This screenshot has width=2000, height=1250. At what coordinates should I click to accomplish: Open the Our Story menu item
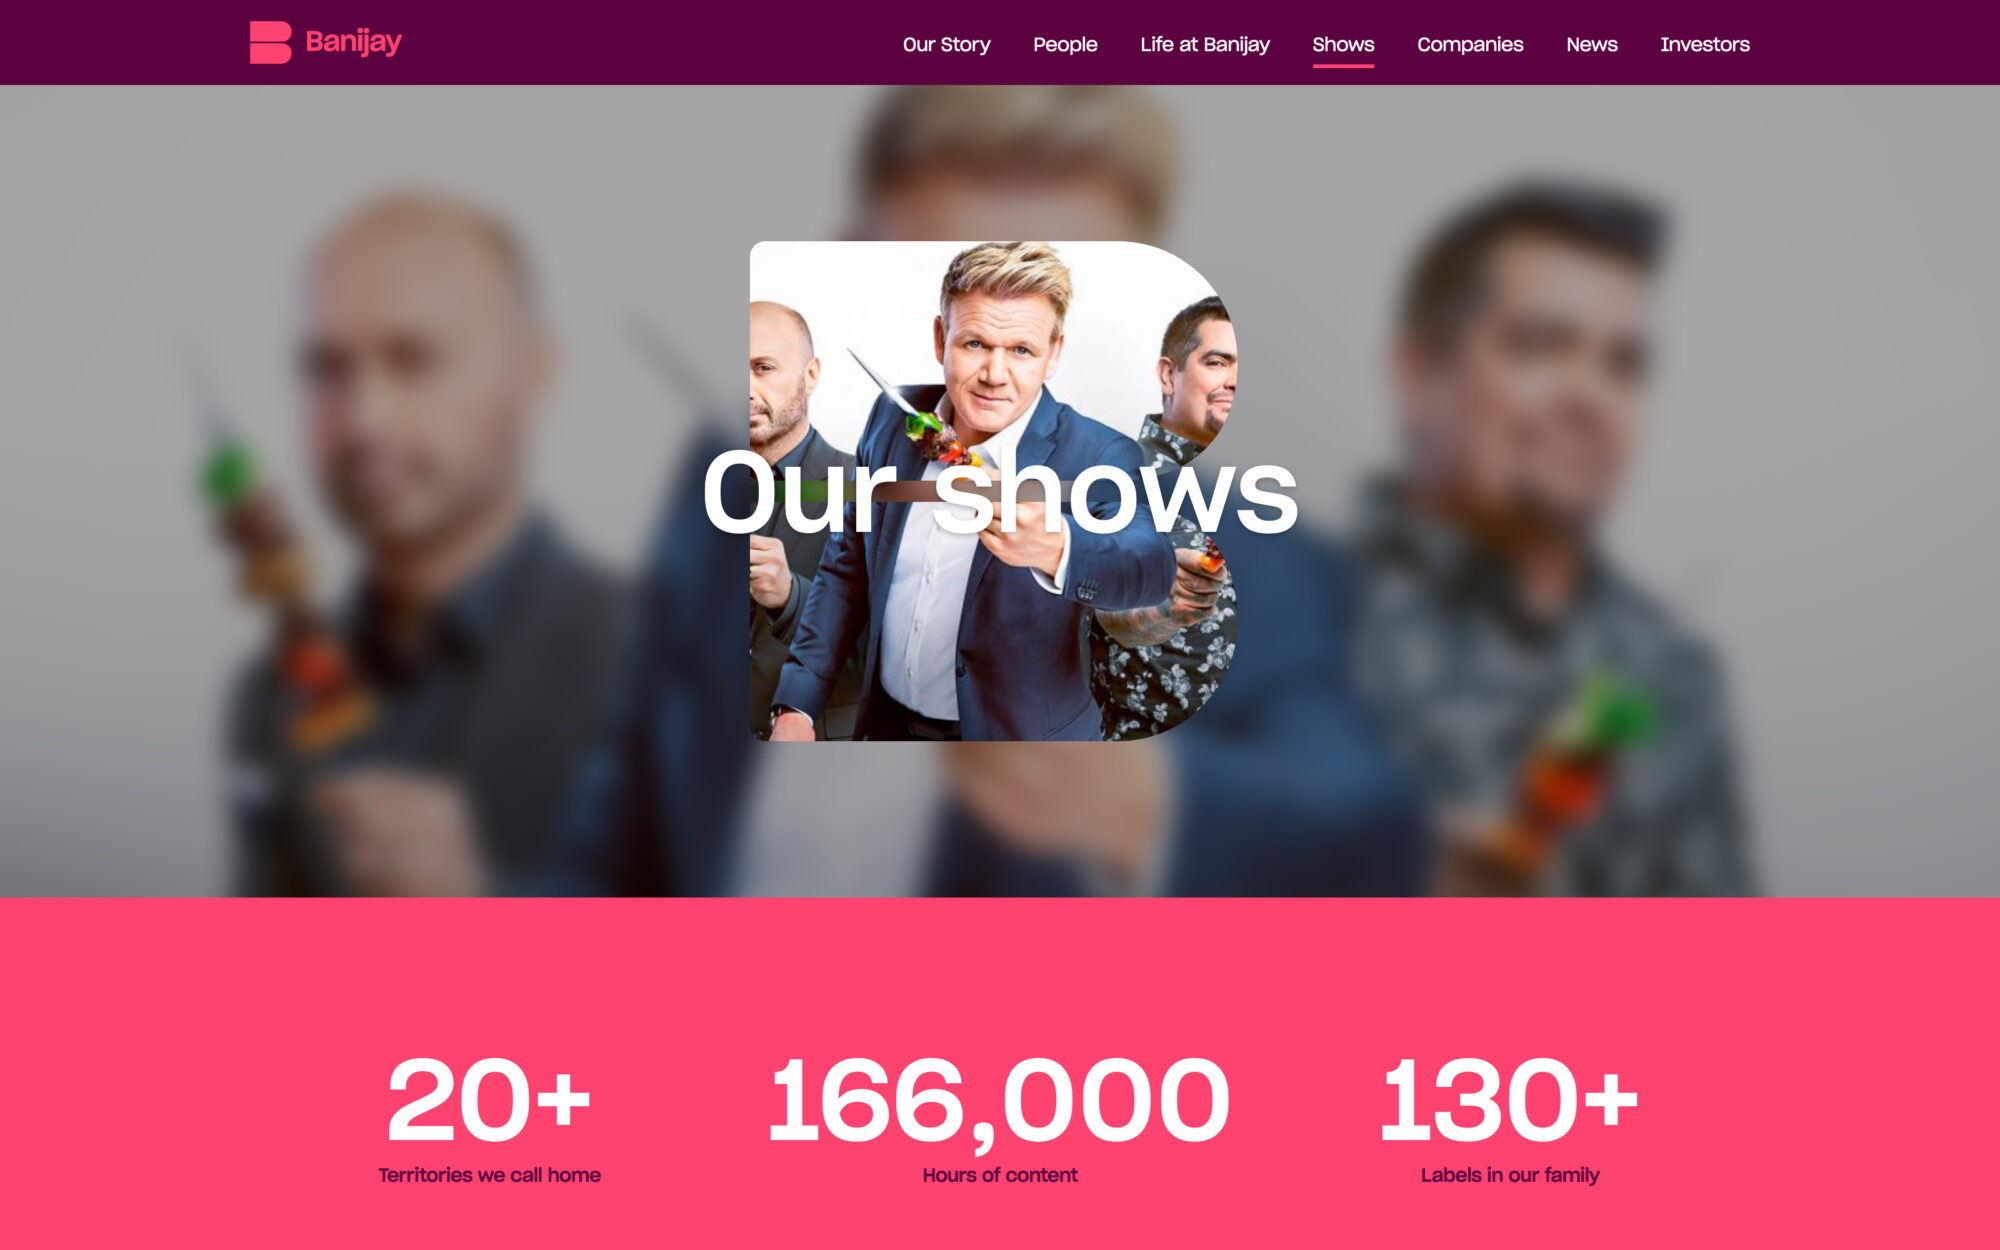(946, 44)
